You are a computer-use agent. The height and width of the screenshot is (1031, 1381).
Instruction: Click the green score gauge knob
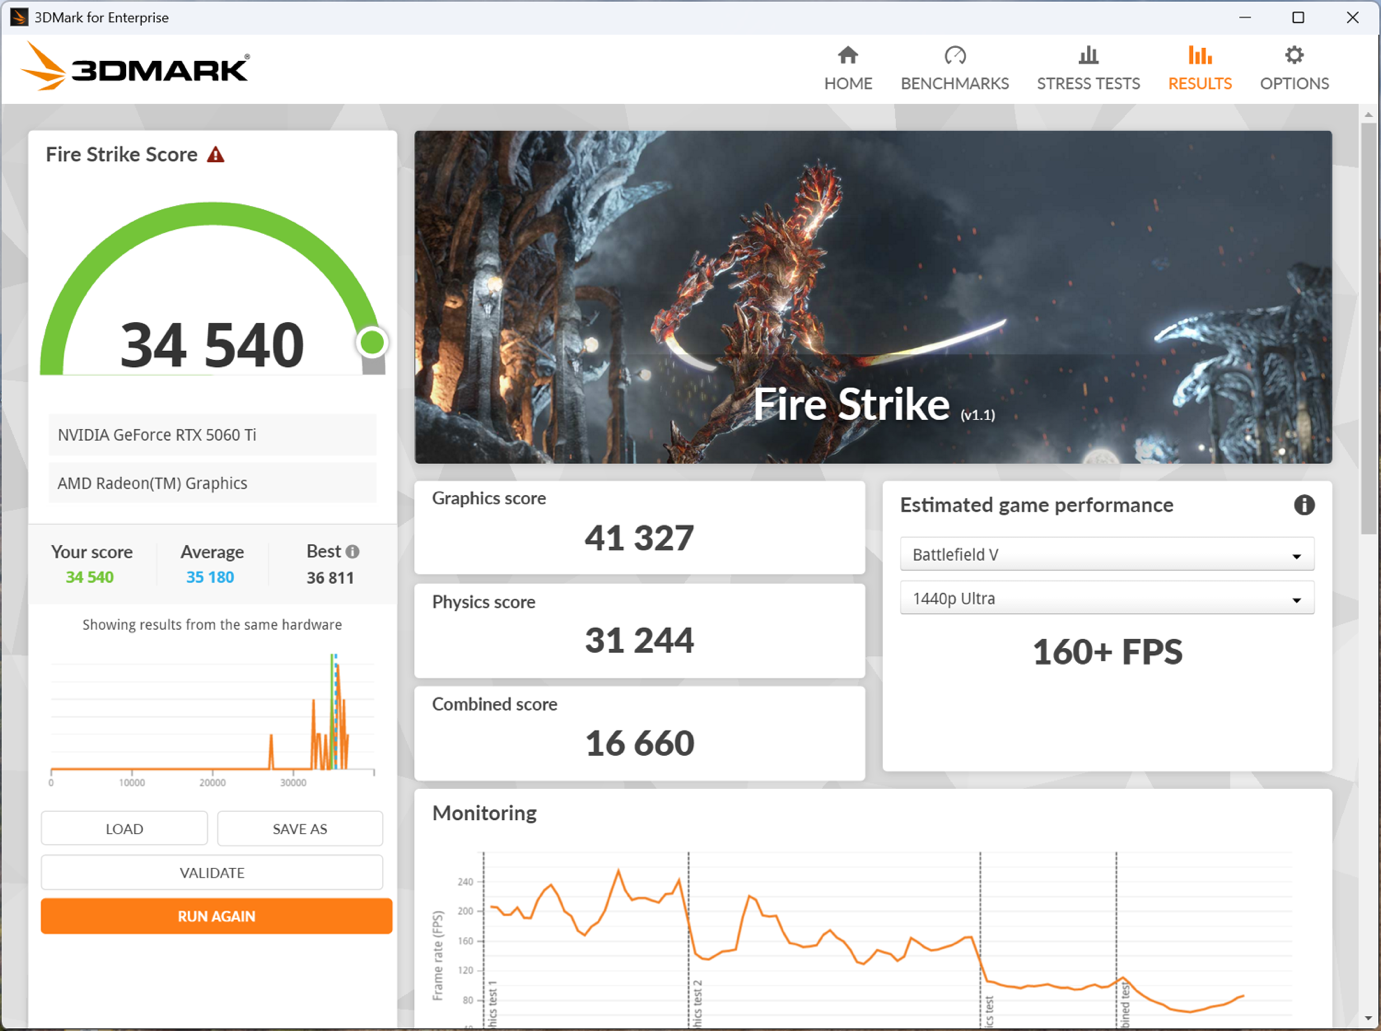[372, 343]
